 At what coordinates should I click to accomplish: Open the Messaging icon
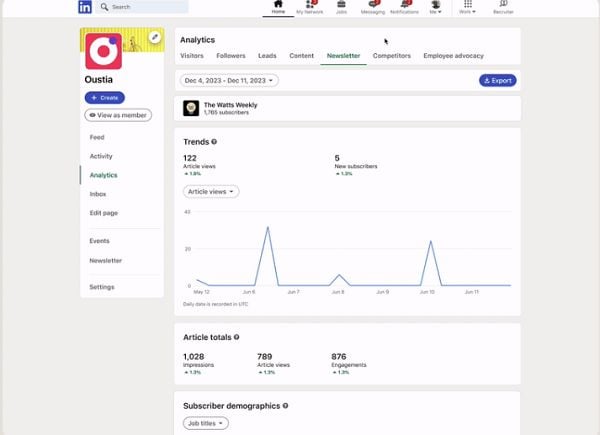tap(373, 8)
